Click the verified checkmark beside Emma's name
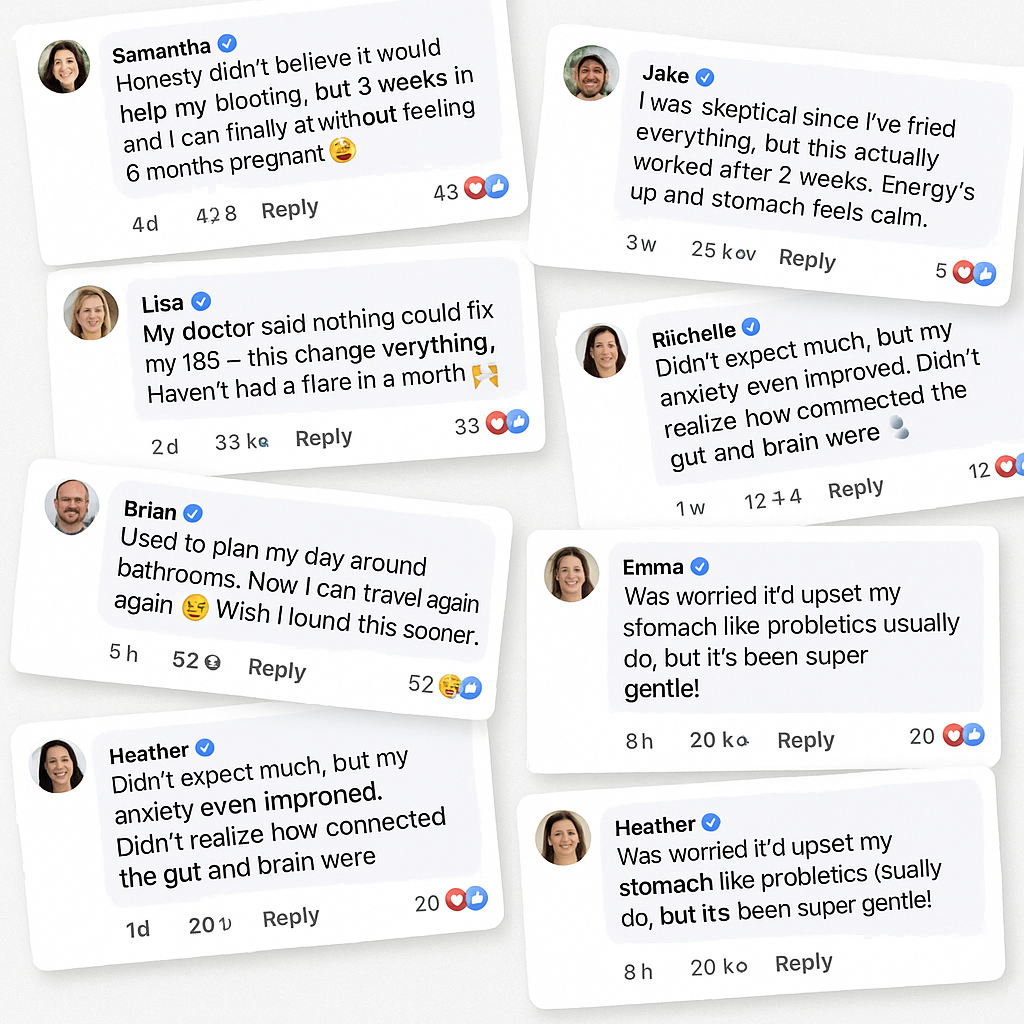 coord(700,567)
